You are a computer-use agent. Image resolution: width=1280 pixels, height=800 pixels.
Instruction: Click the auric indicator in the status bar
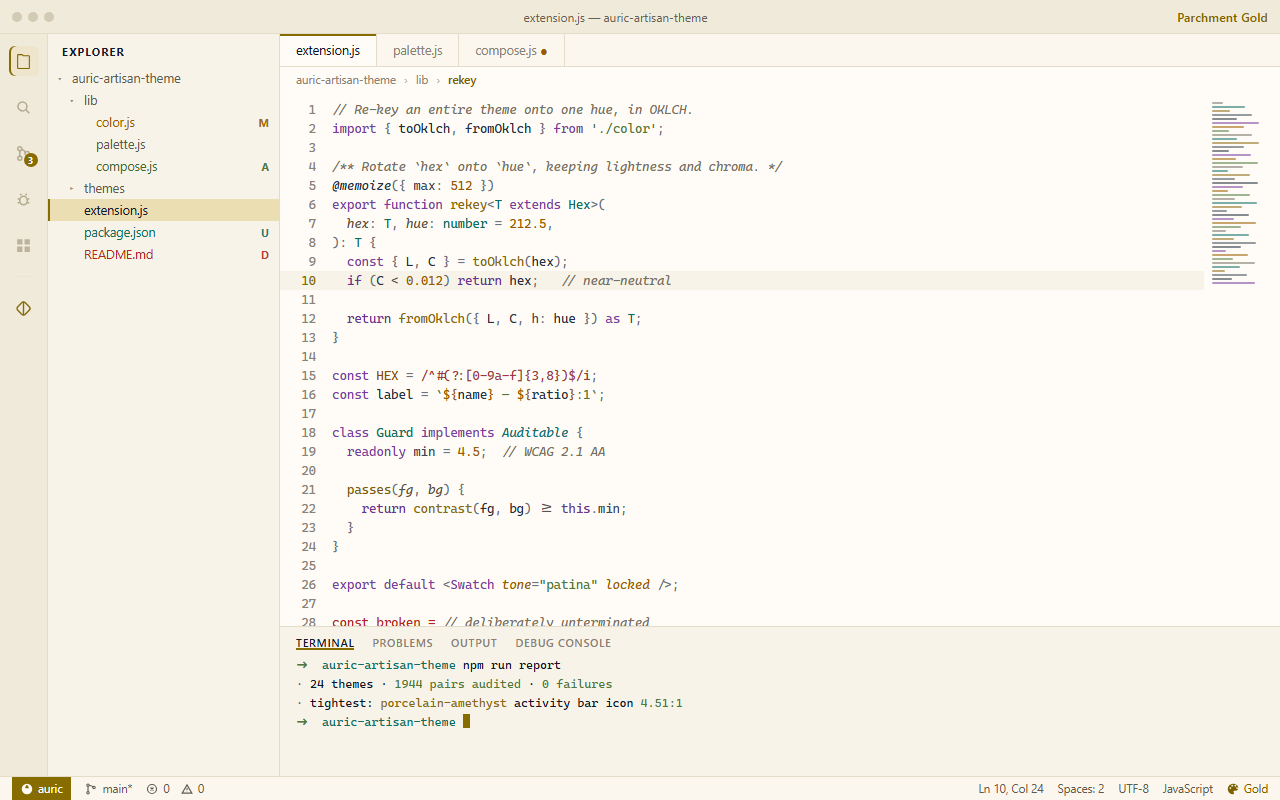point(41,789)
